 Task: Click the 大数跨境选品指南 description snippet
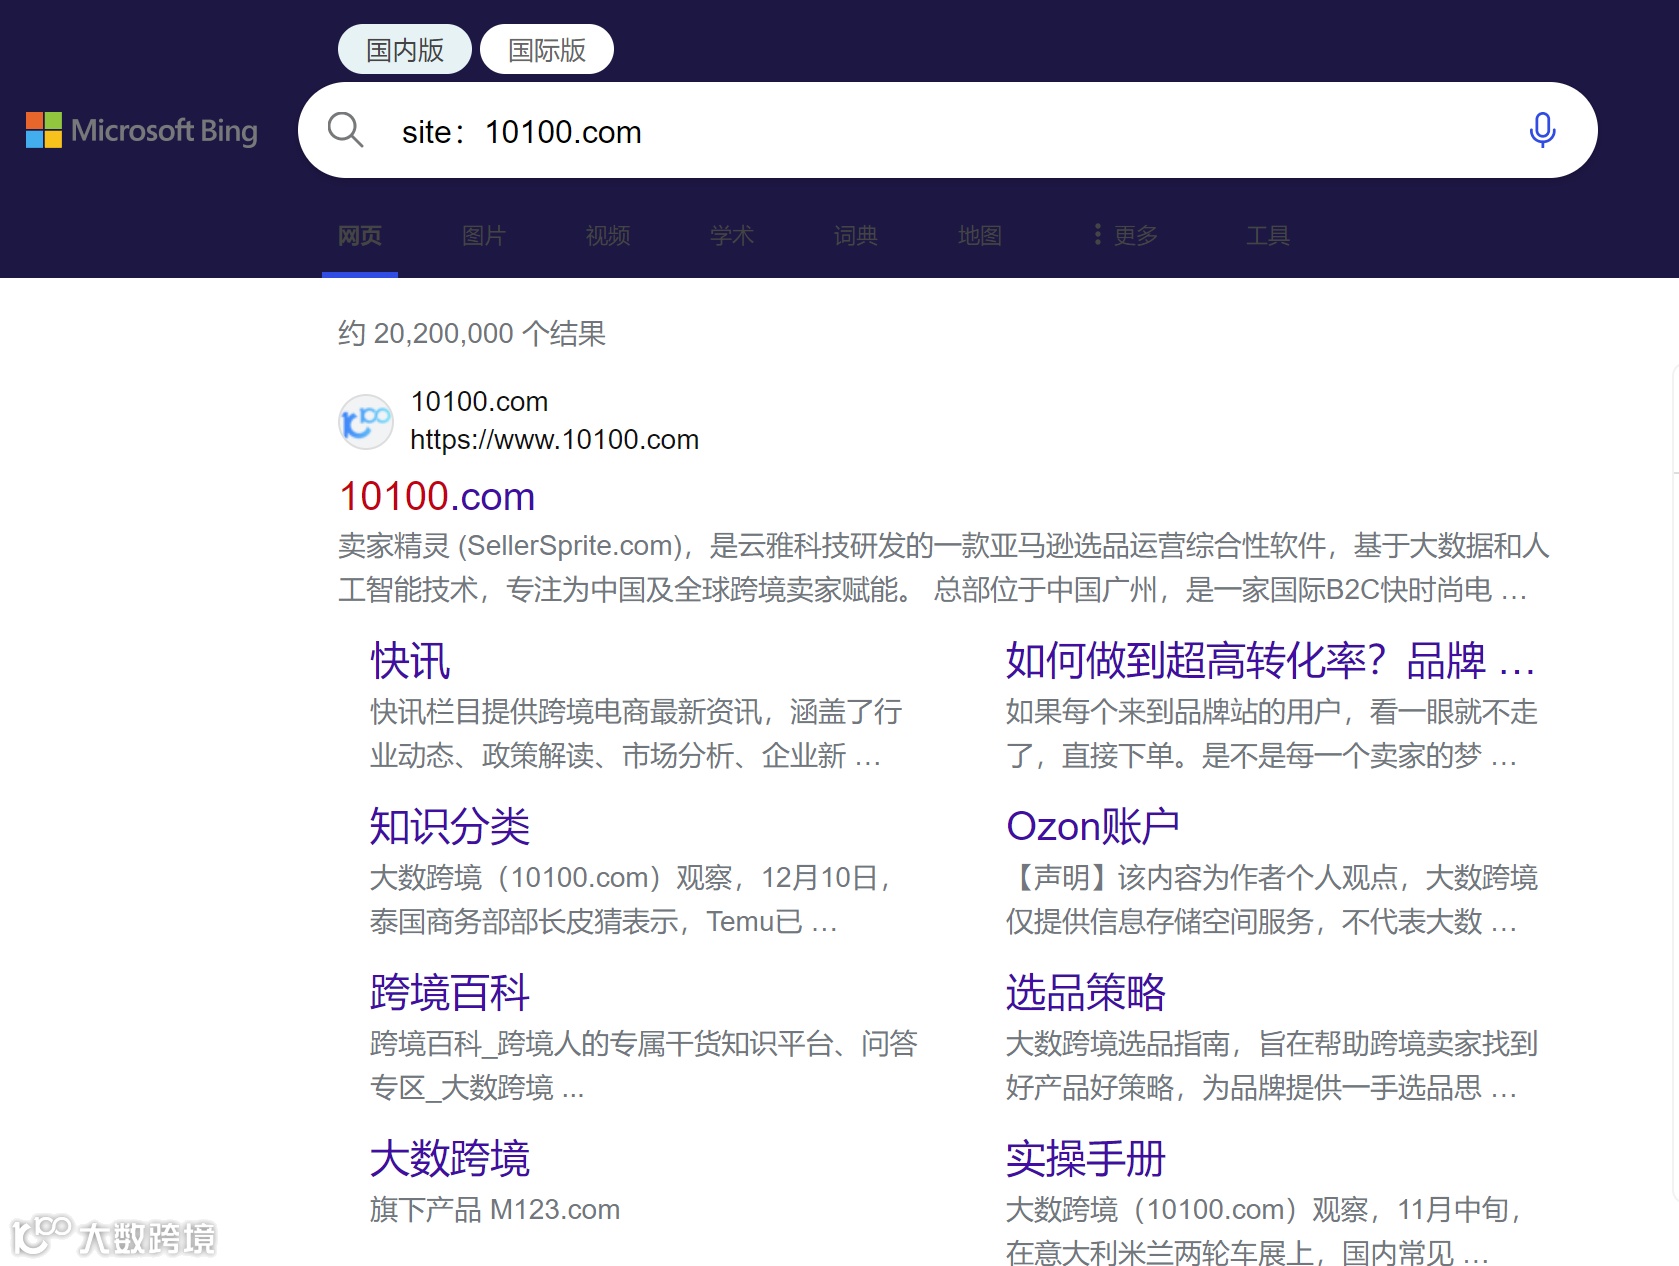click(x=1272, y=1066)
